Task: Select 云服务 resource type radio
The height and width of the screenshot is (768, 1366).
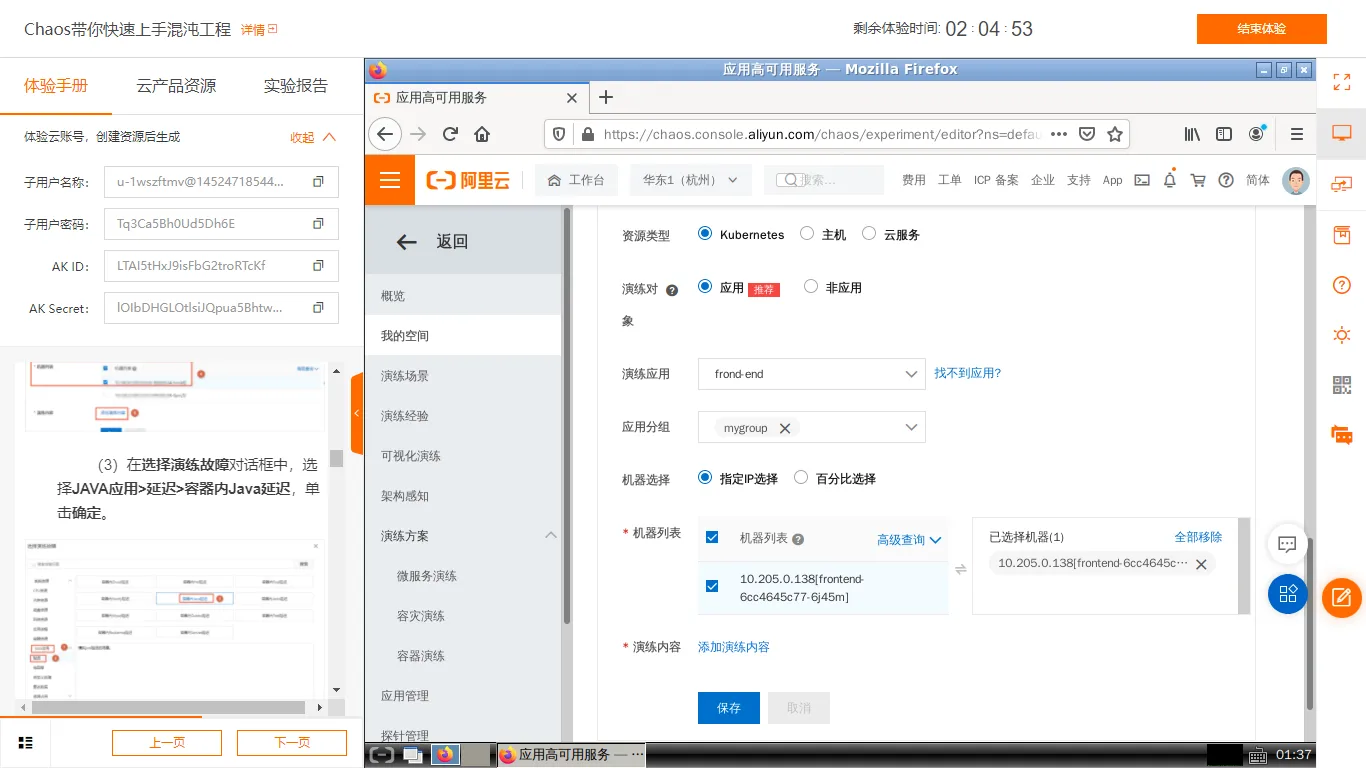Action: 869,233
